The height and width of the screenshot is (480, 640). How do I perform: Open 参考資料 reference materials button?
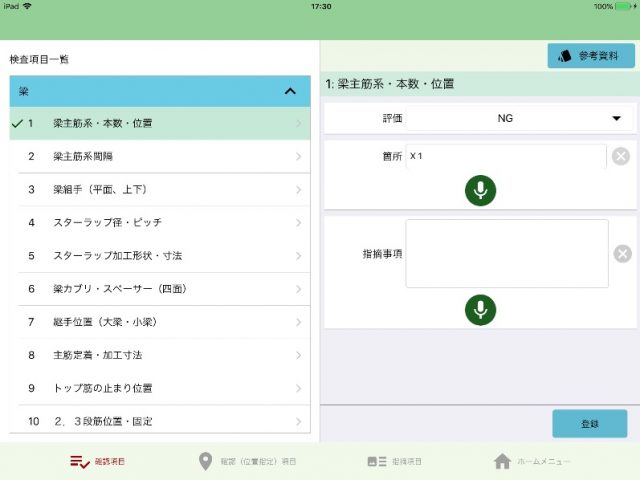point(590,56)
